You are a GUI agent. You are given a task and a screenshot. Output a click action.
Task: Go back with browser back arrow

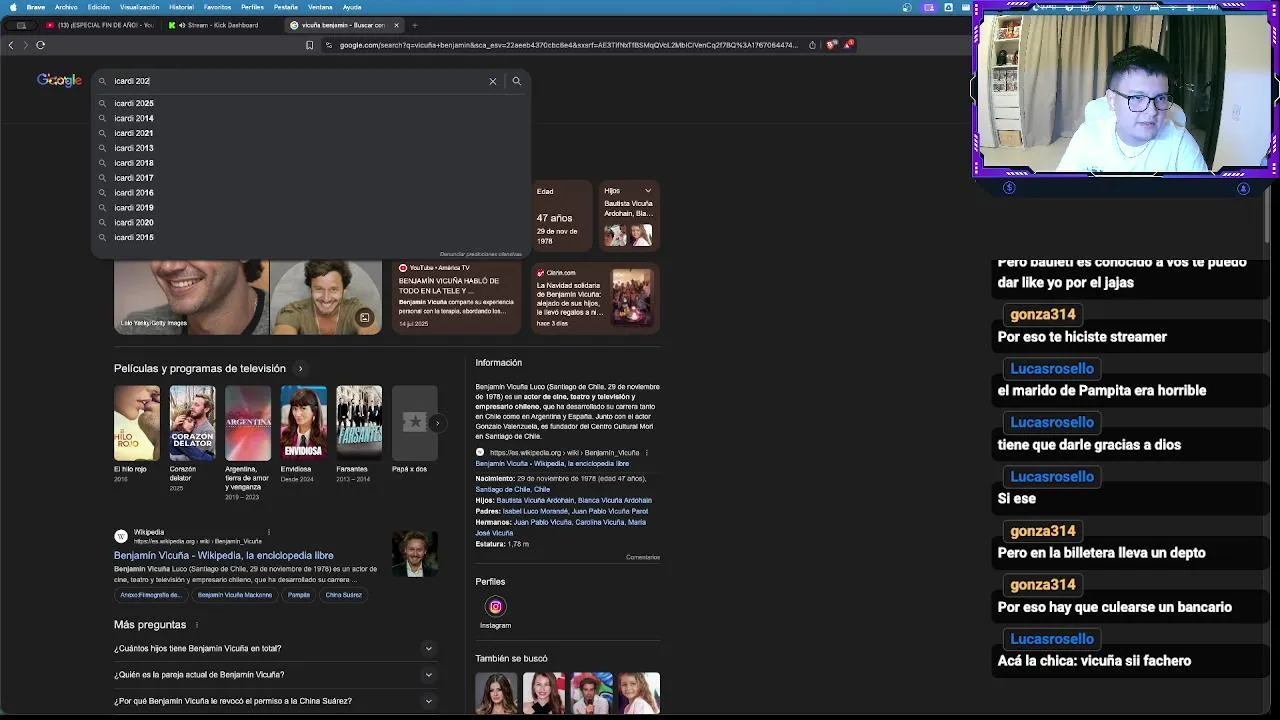[11, 45]
